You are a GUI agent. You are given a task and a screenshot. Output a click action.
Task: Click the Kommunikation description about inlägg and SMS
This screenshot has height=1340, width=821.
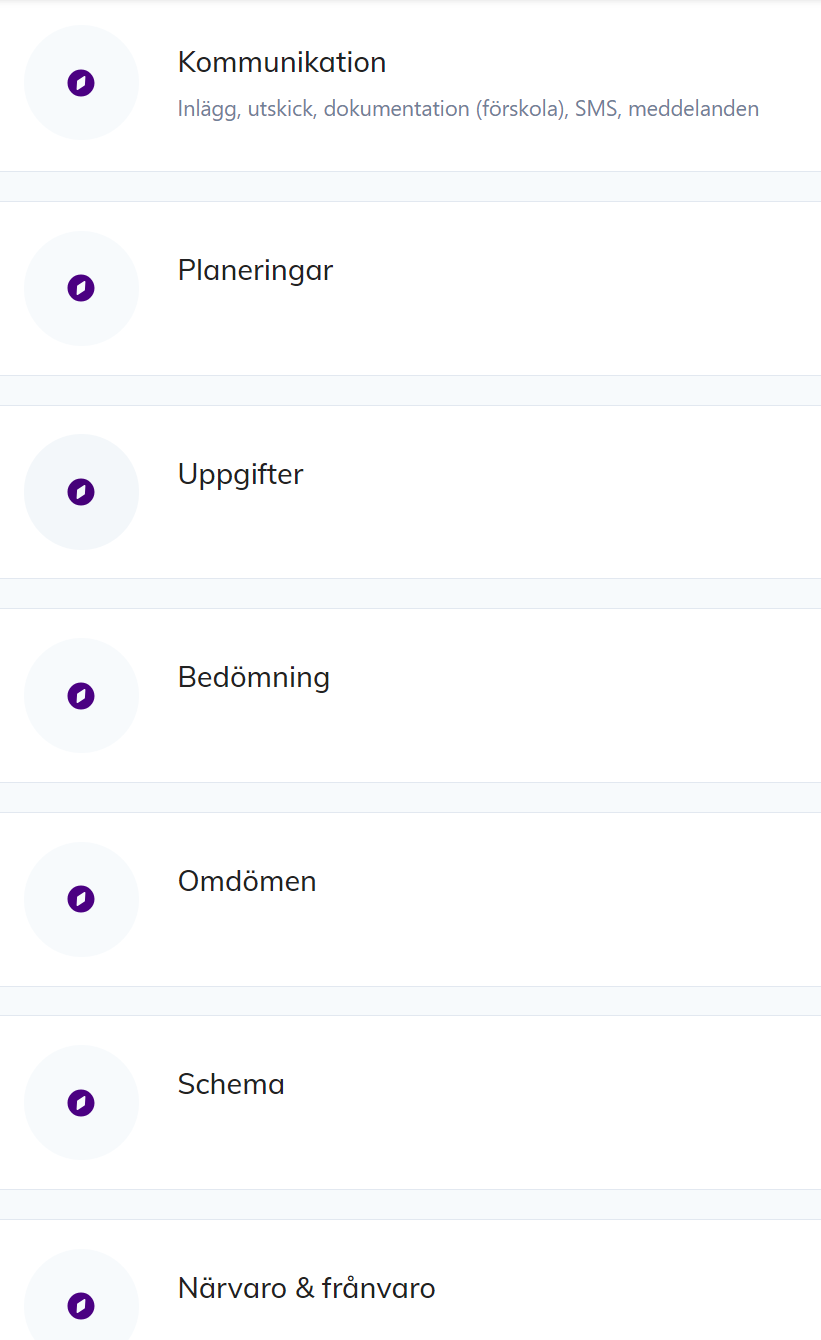coord(468,109)
